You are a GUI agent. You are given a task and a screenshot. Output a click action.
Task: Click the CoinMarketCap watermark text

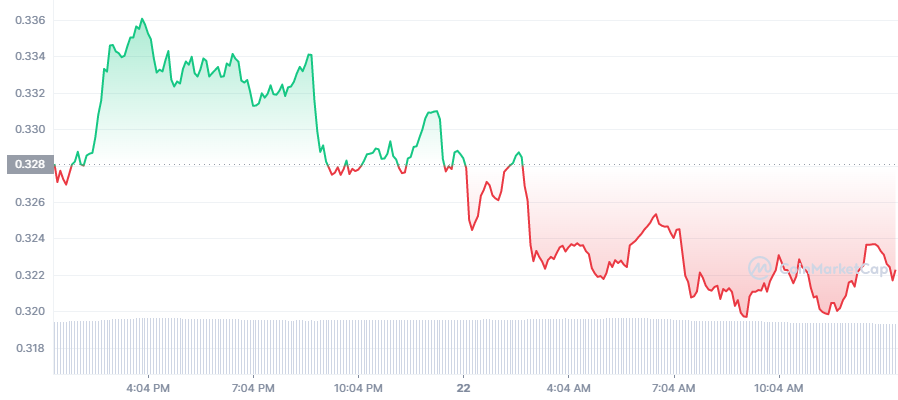[x=834, y=268]
